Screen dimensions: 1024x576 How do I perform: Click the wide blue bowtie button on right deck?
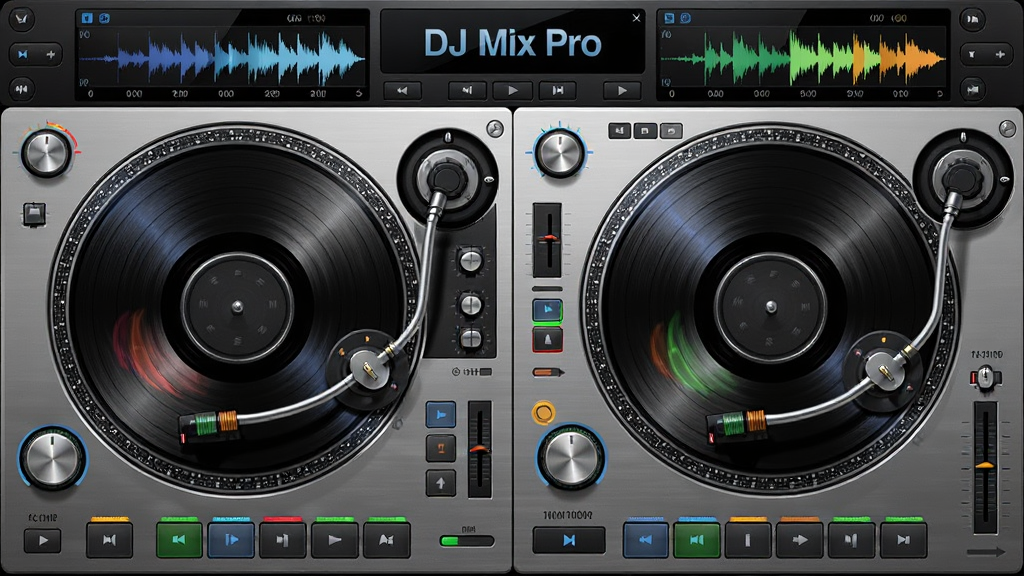tap(569, 540)
